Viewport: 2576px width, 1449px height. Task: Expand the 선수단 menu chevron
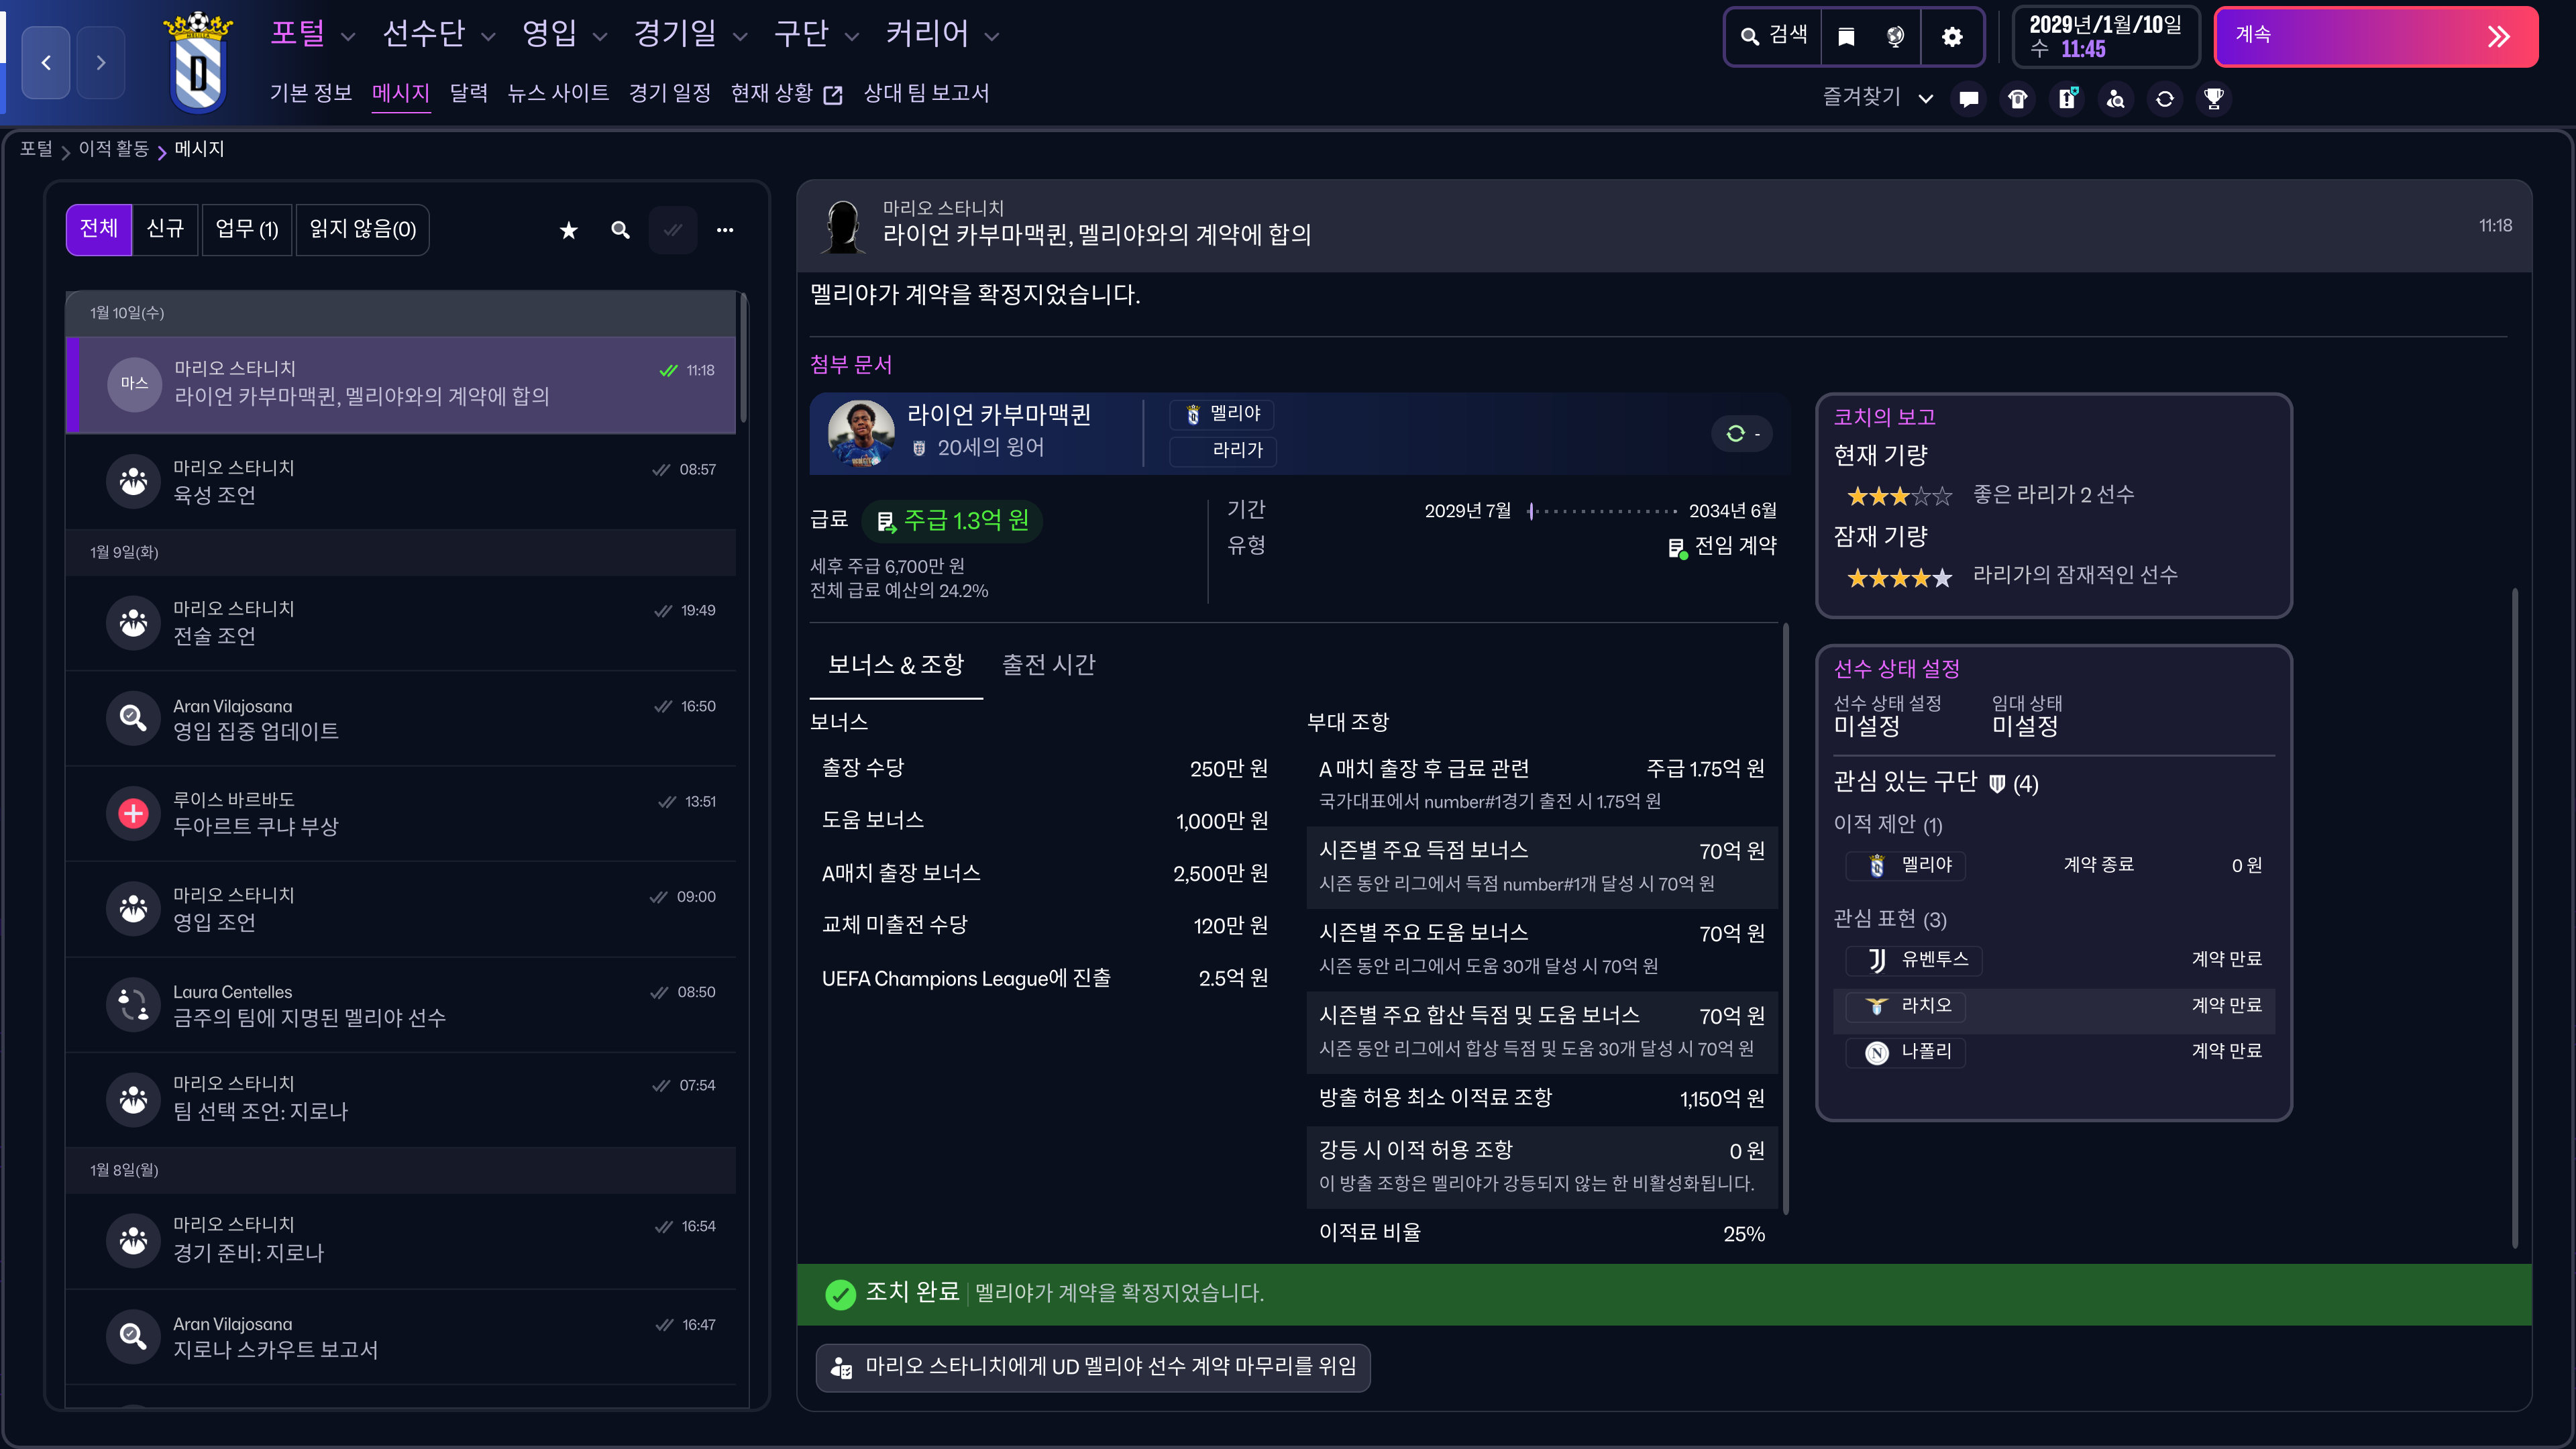(x=488, y=37)
